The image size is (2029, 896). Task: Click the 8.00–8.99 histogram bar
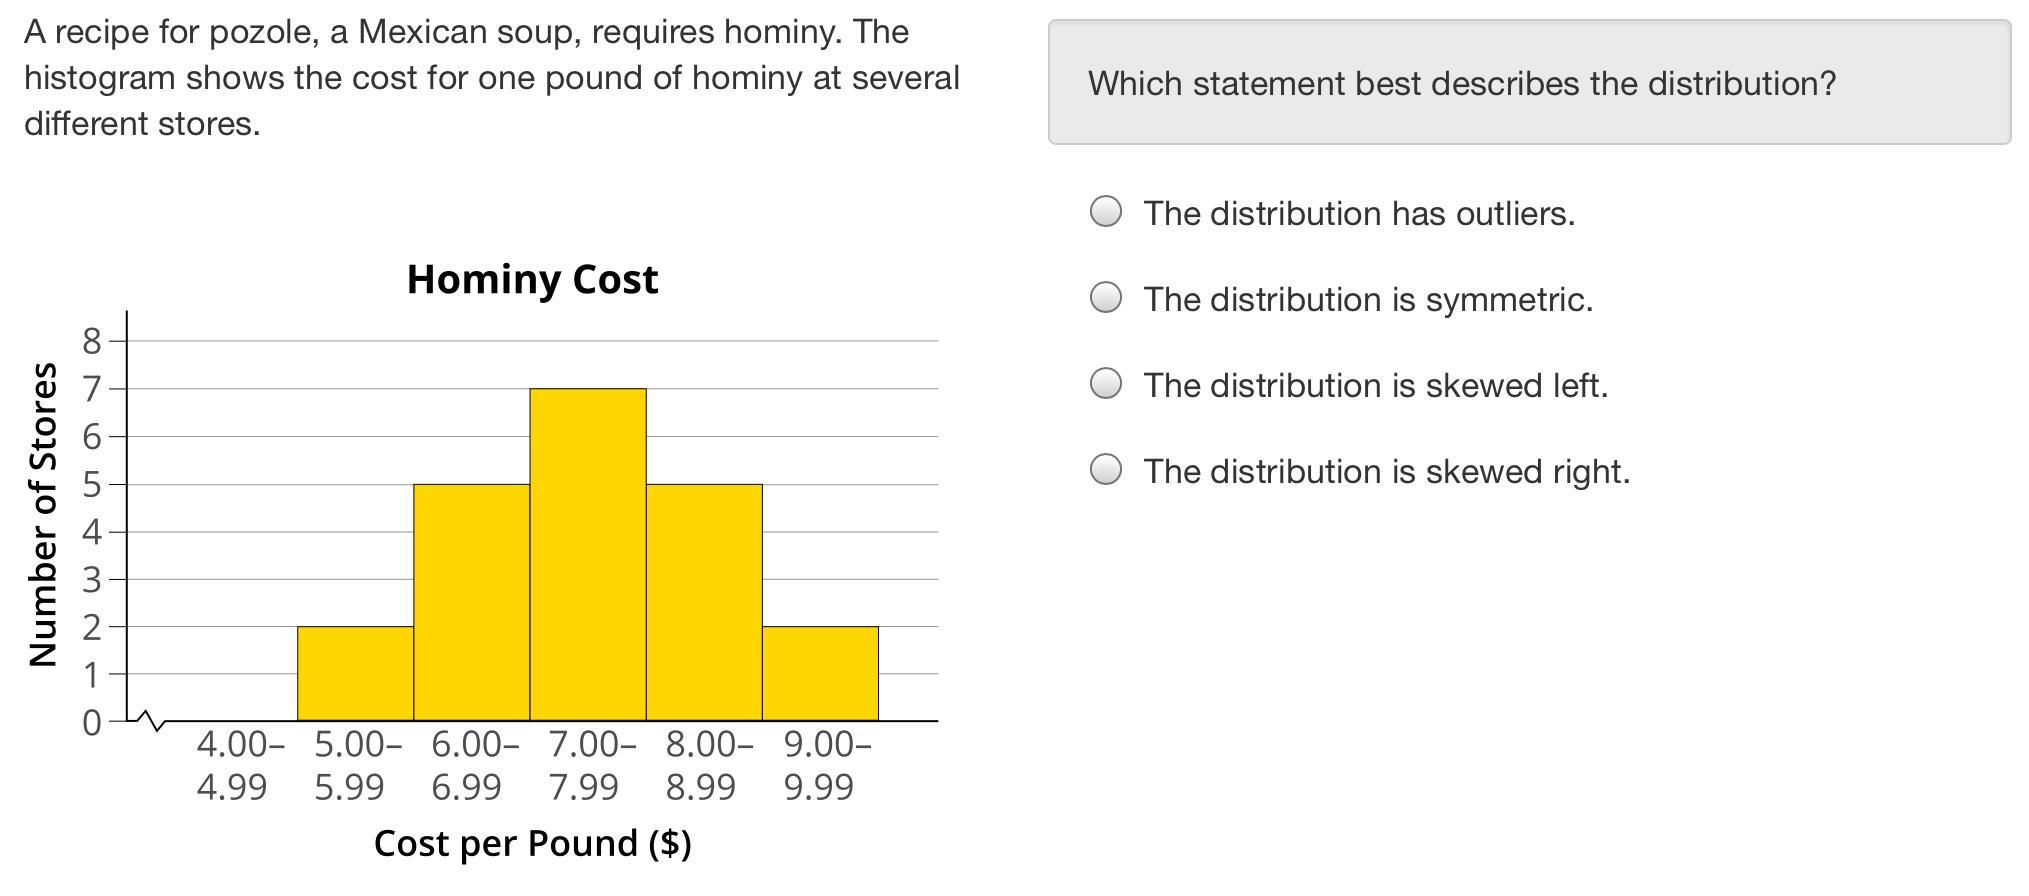(x=704, y=602)
